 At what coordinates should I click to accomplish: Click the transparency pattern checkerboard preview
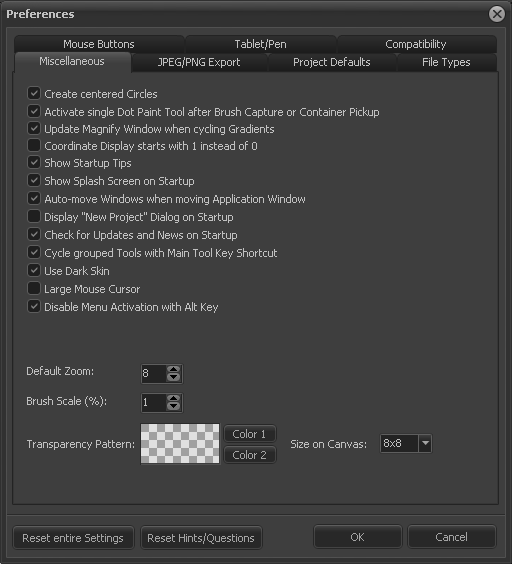tap(180, 444)
